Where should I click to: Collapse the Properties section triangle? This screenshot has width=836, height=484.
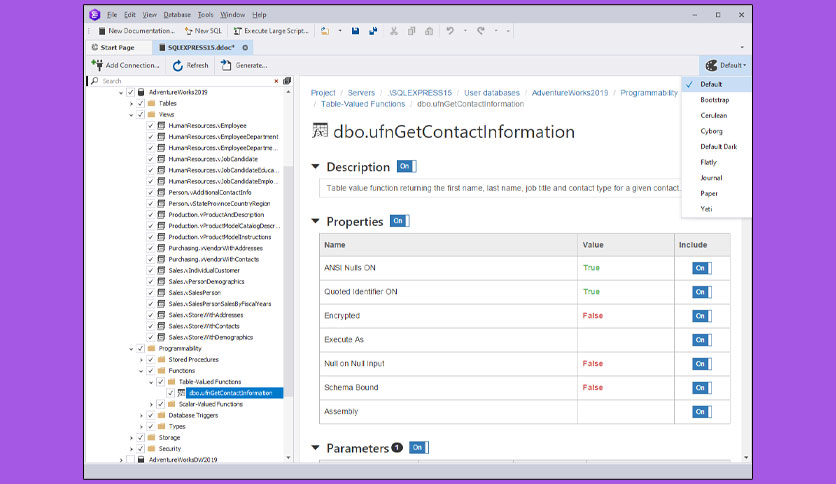click(x=316, y=221)
